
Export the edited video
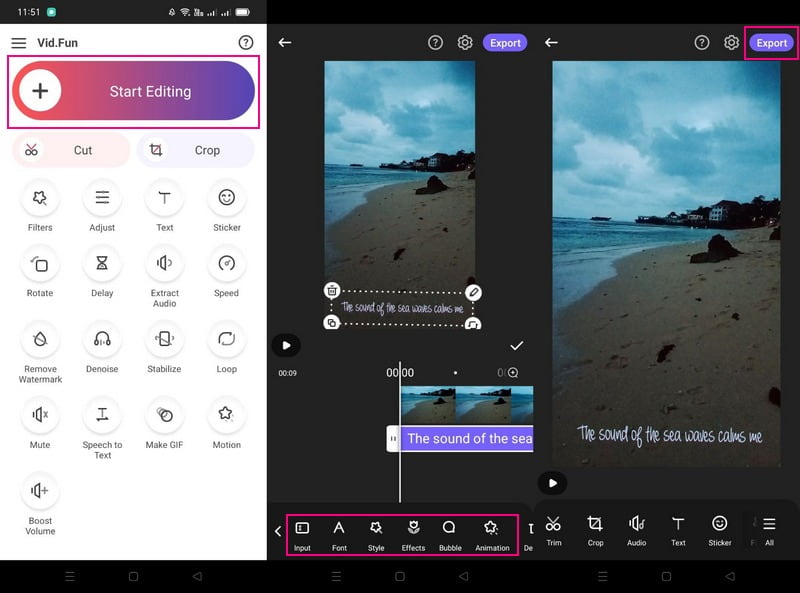click(771, 43)
